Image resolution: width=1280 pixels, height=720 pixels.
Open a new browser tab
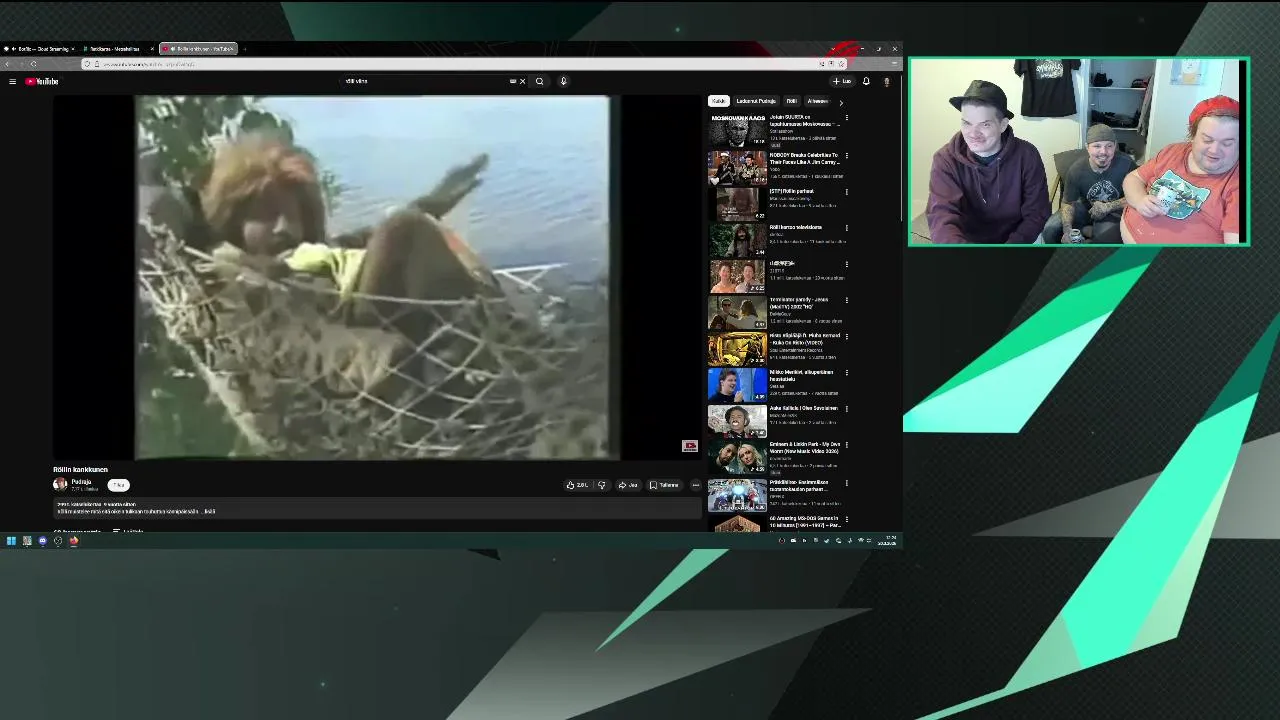244,48
